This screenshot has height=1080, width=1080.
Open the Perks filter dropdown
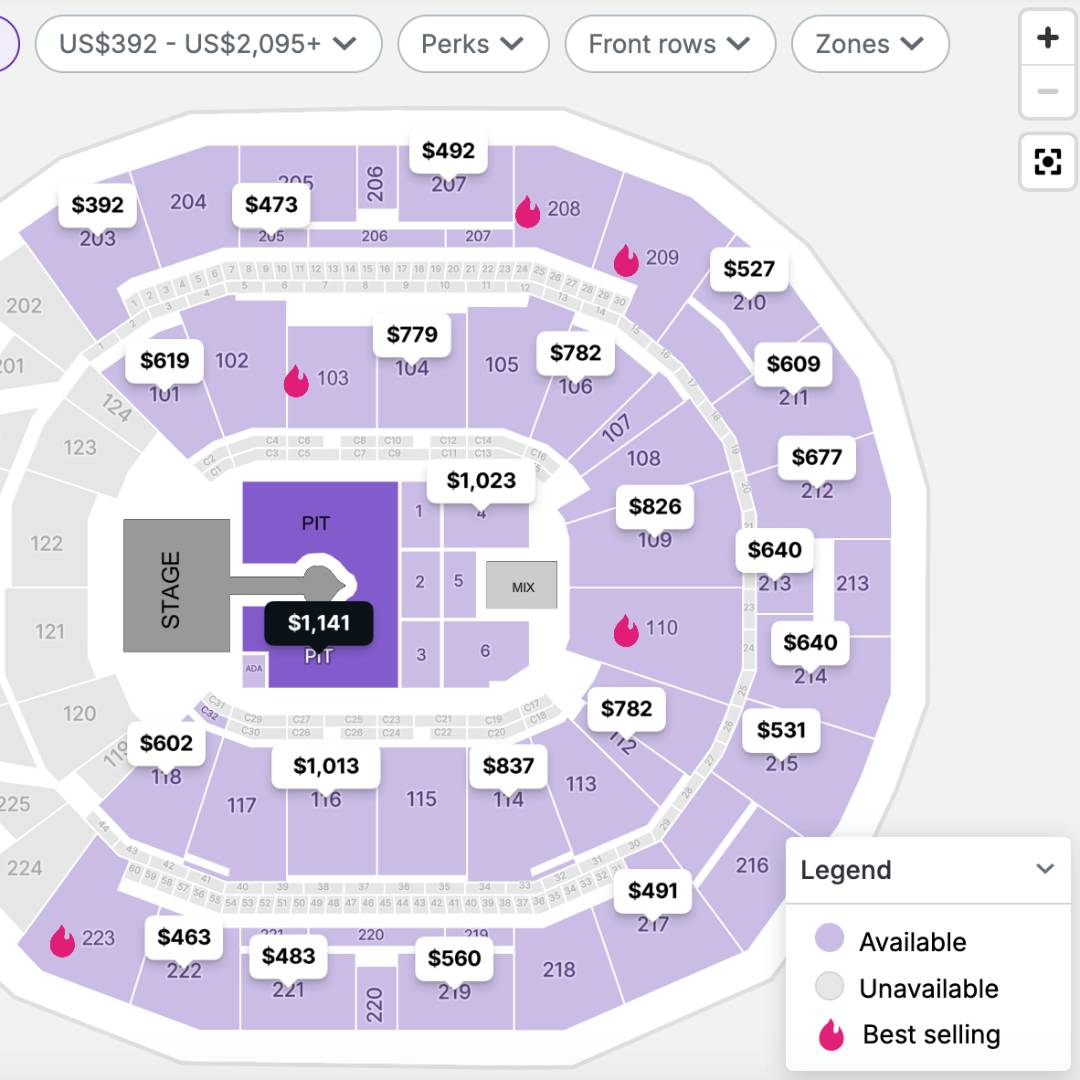coord(473,44)
